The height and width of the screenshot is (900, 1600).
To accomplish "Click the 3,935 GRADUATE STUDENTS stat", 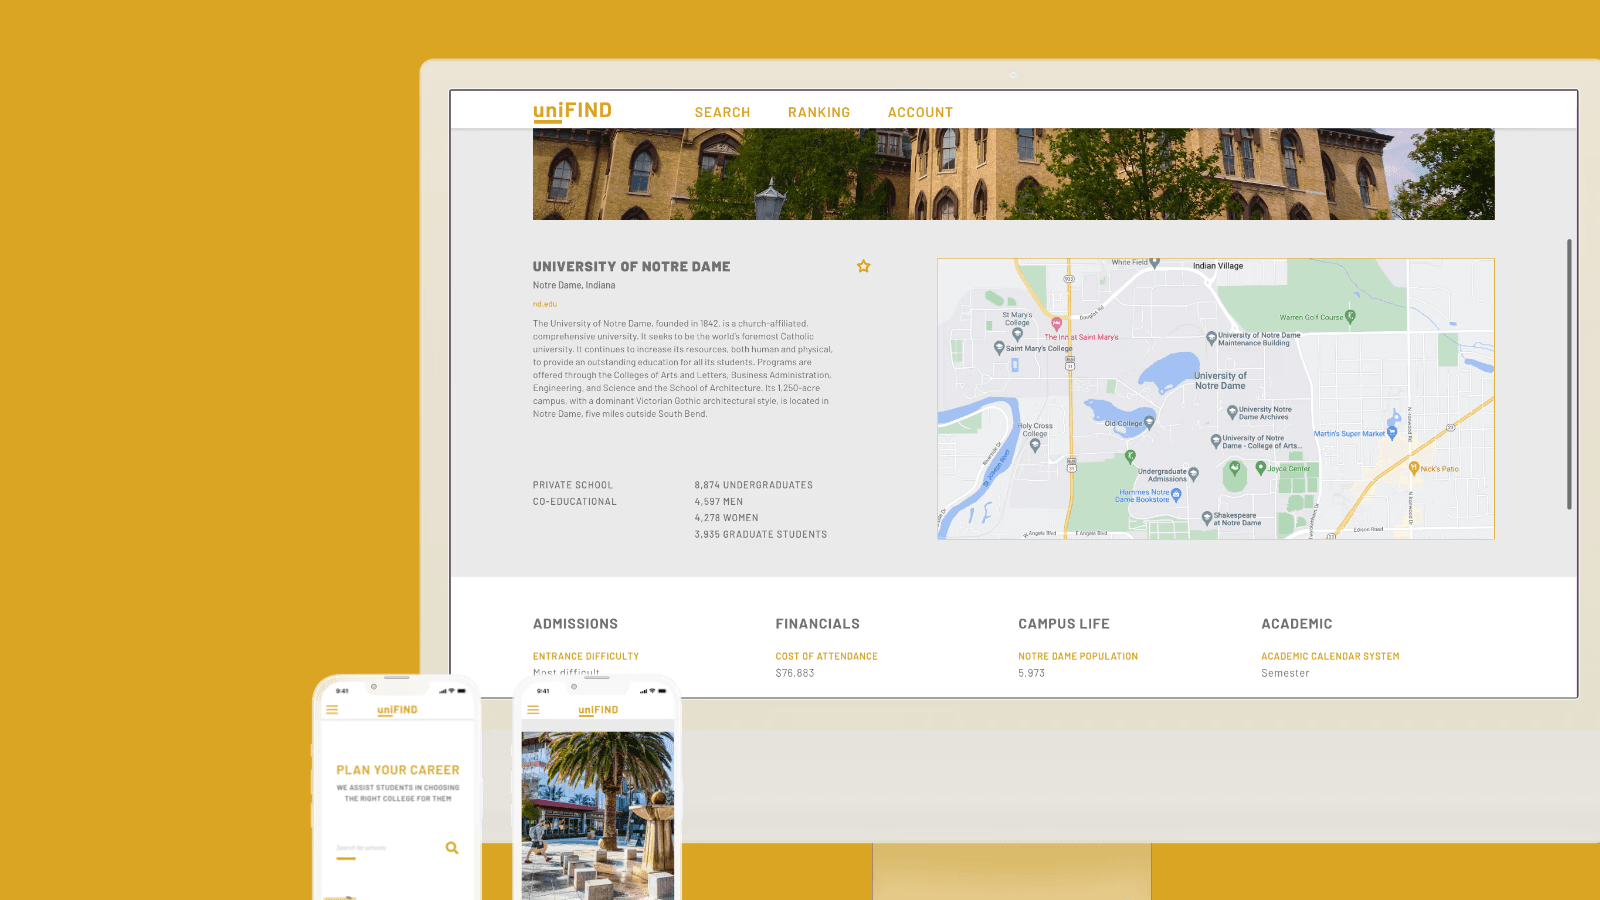I will coord(761,534).
